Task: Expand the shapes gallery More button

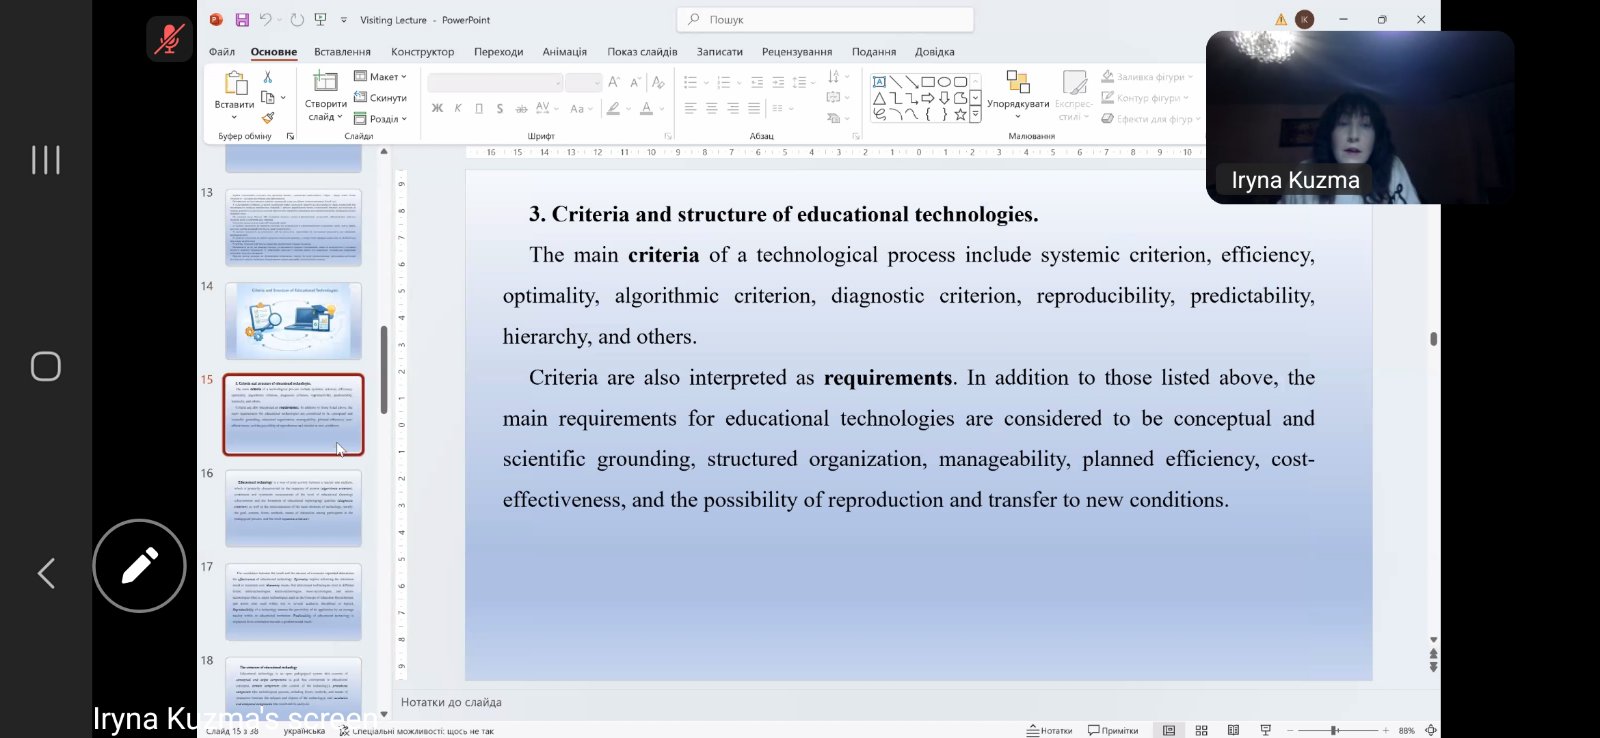Action: coord(975,114)
